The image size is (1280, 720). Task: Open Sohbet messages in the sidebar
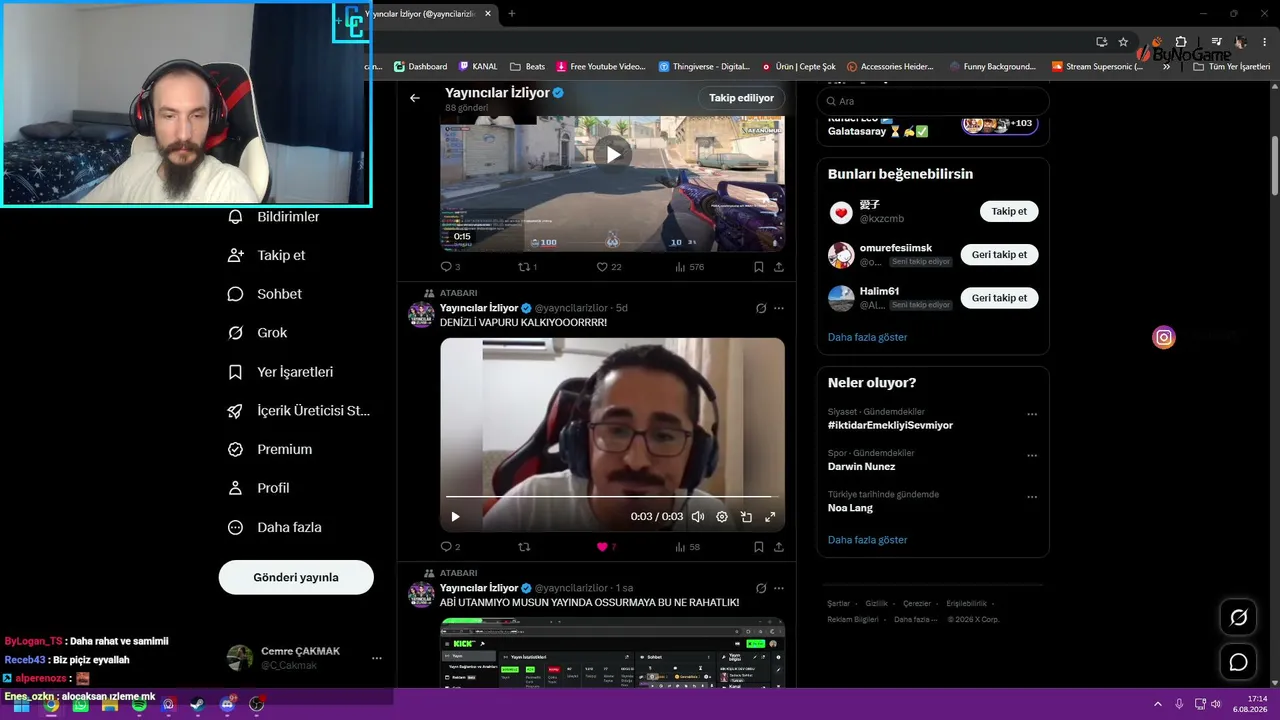coord(264,294)
